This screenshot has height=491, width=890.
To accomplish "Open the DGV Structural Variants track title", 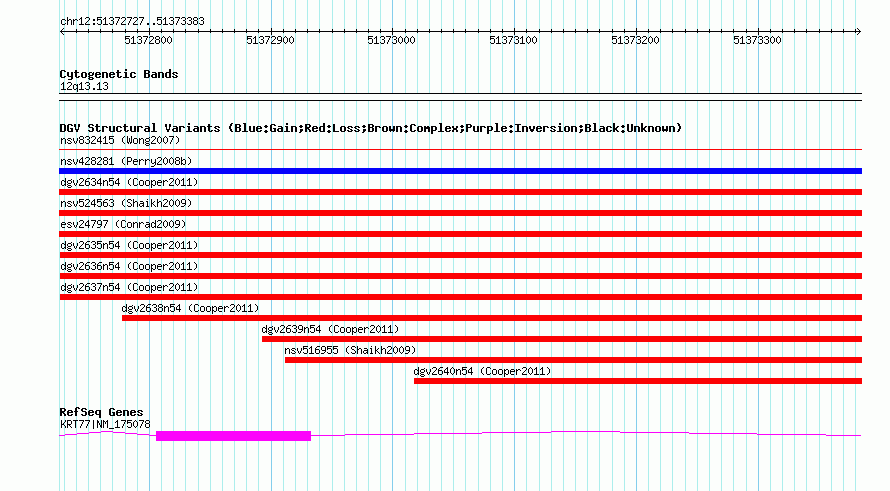I will pyautogui.click(x=371, y=128).
